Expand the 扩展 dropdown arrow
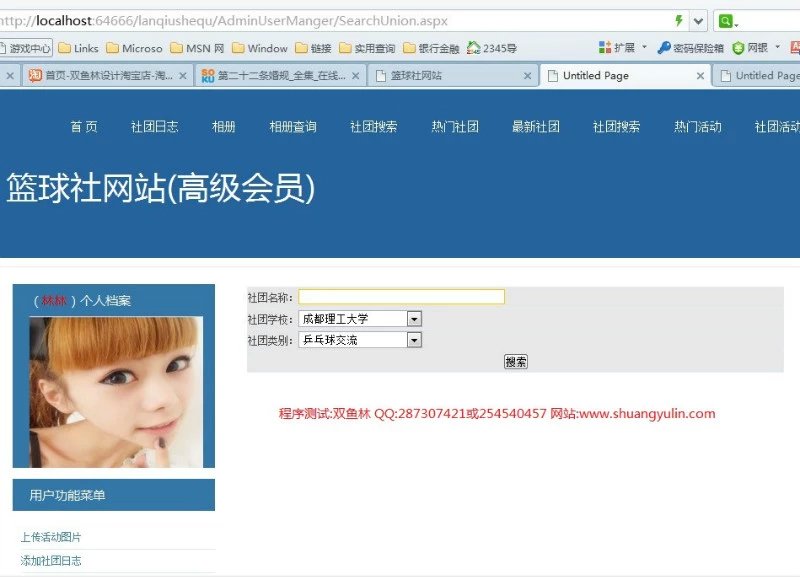The width and height of the screenshot is (800, 577). click(644, 47)
